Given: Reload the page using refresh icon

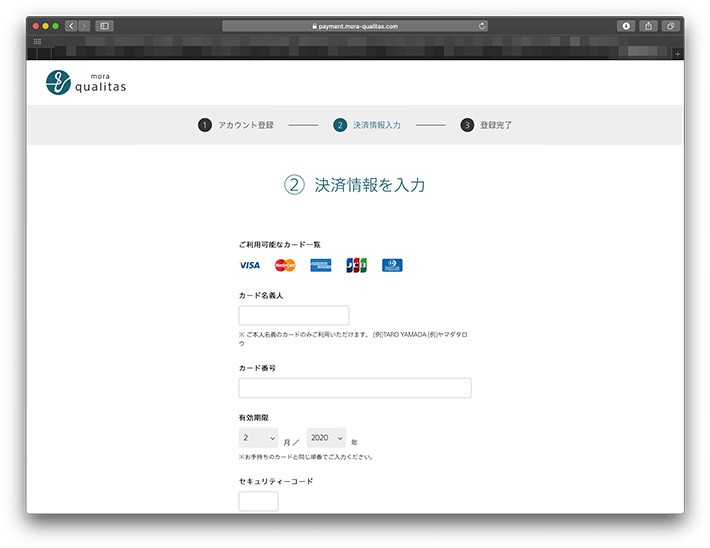Looking at the screenshot, I should point(482,26).
